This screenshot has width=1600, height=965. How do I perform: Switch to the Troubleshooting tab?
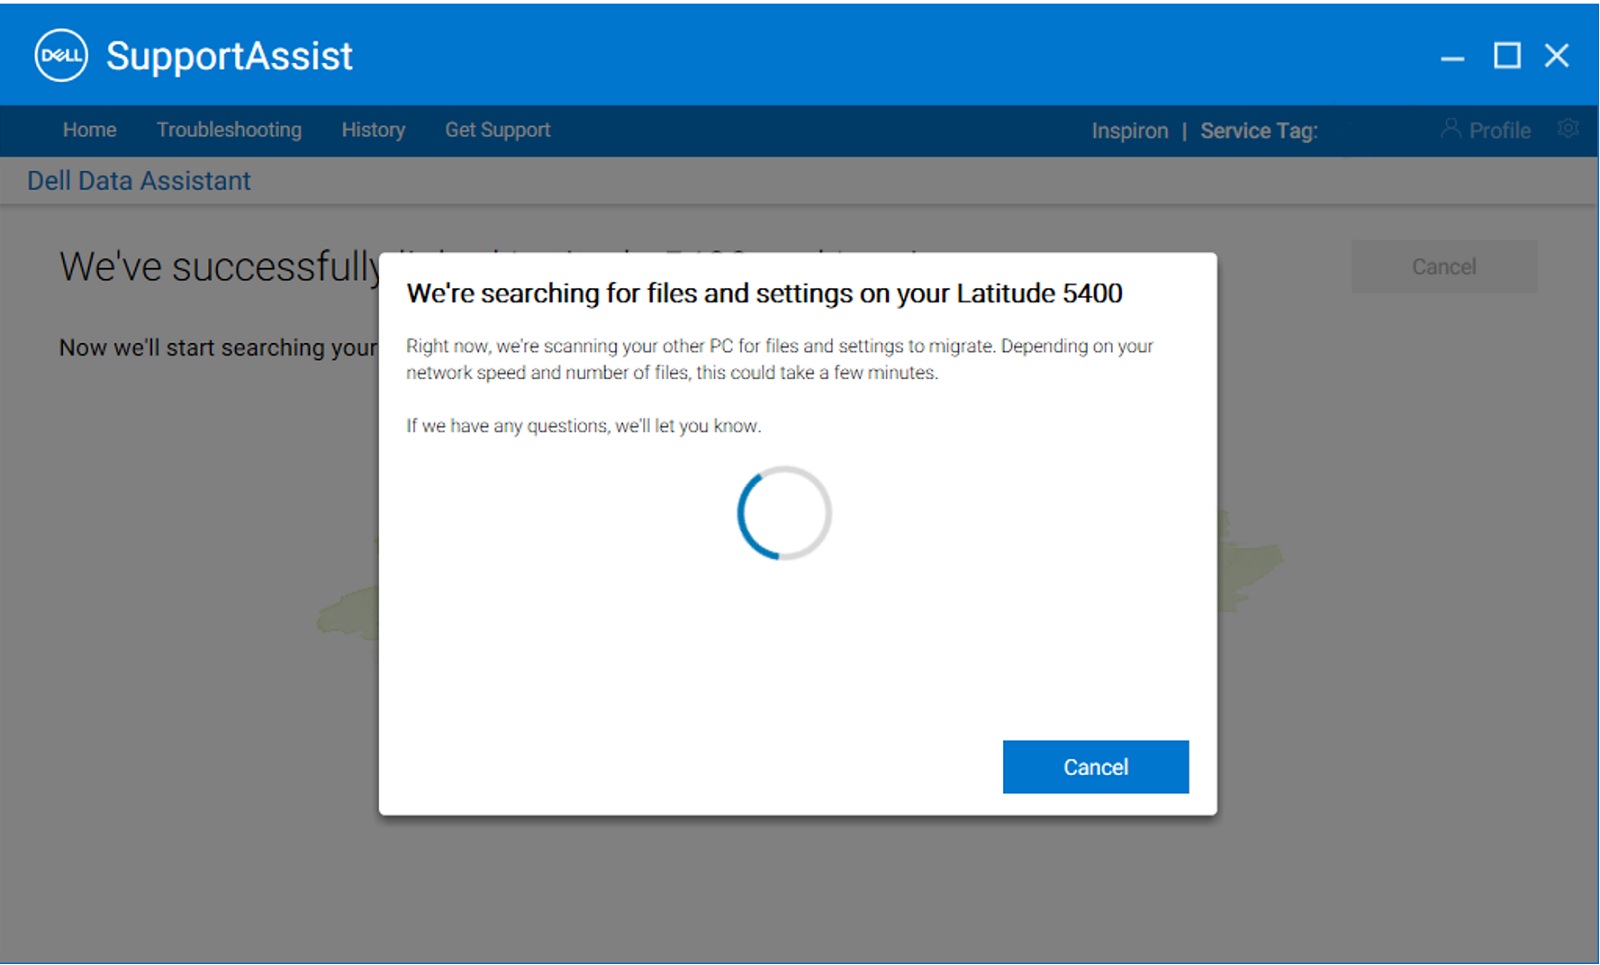point(229,130)
